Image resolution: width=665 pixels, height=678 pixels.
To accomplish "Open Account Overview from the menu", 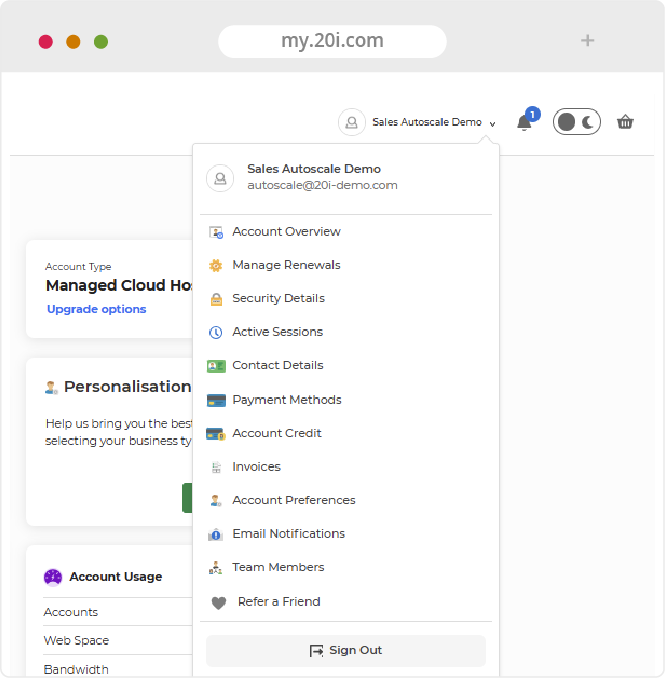I will [286, 232].
